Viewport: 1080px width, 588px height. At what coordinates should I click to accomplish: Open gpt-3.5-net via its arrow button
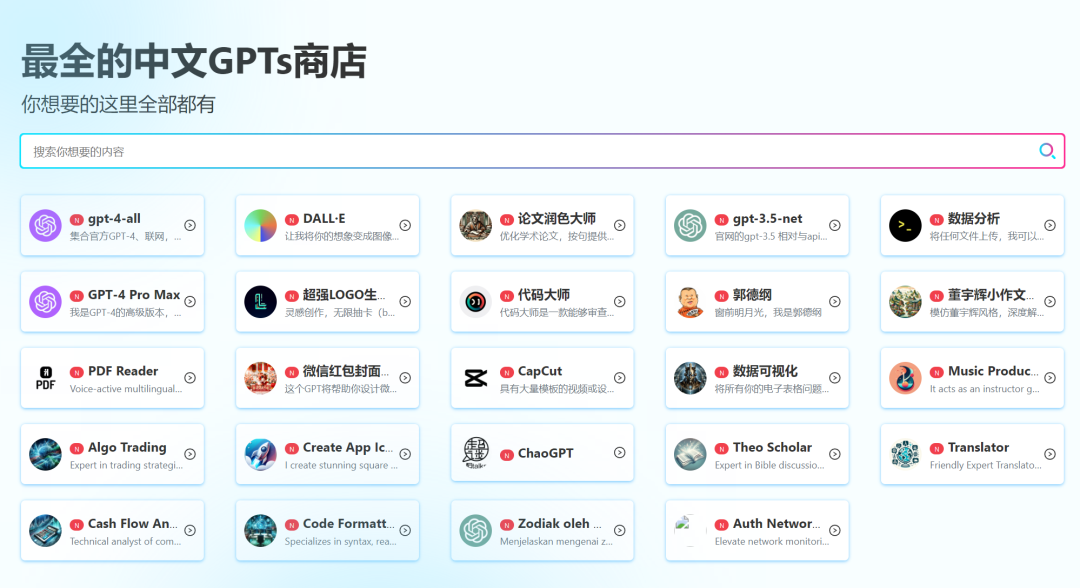tap(835, 225)
